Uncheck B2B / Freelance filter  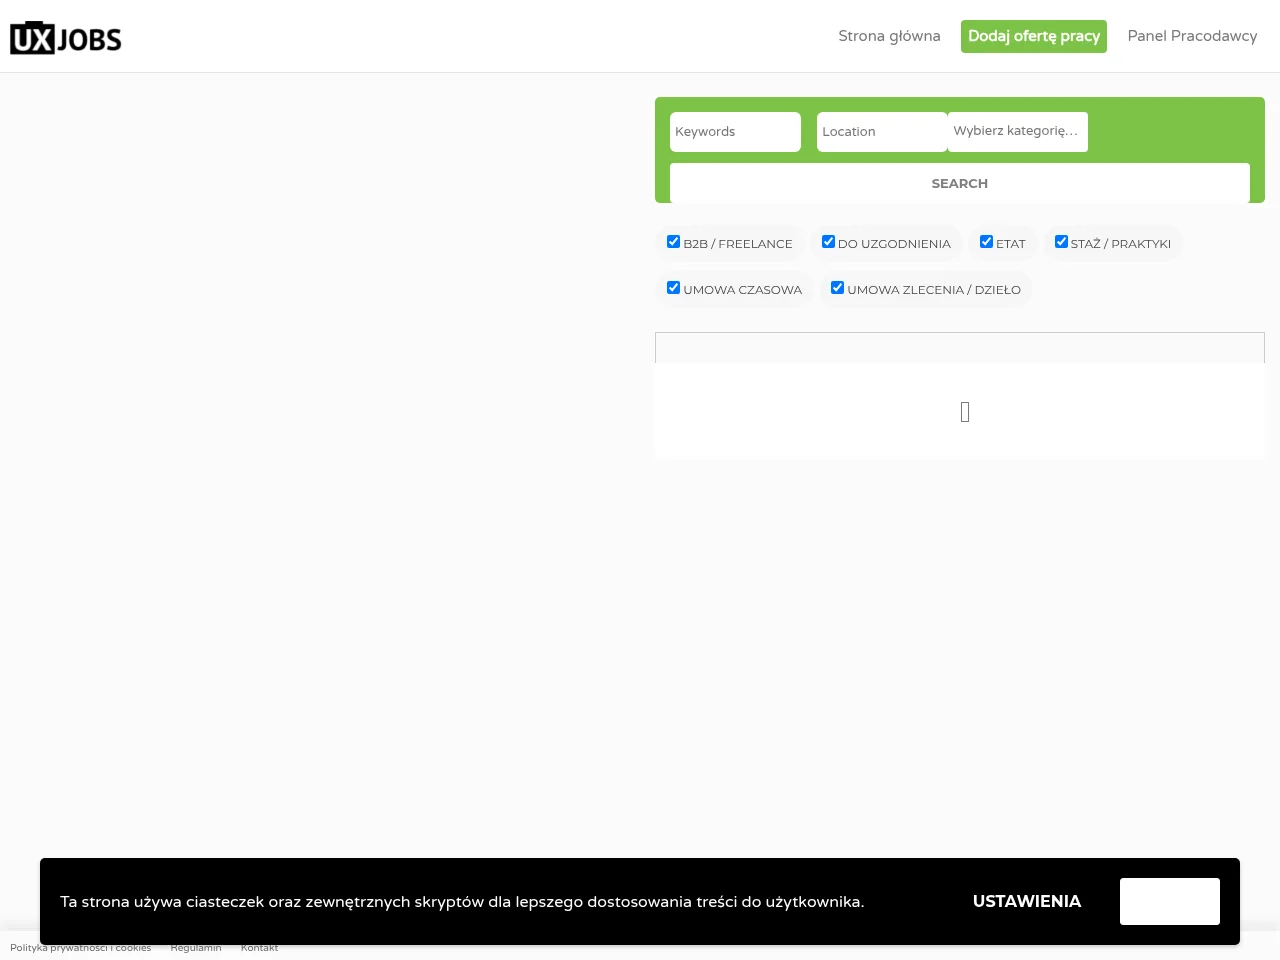(x=674, y=242)
